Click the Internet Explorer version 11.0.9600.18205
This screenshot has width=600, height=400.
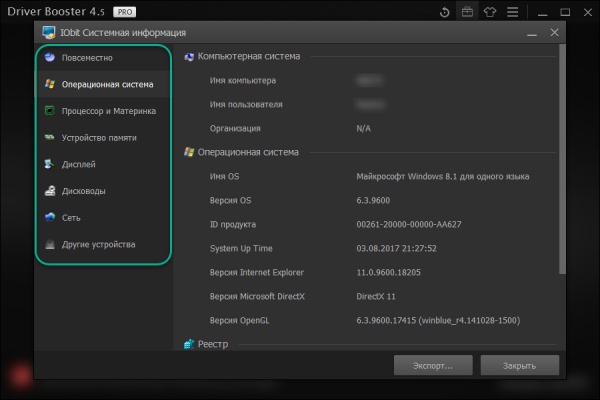[388, 273]
